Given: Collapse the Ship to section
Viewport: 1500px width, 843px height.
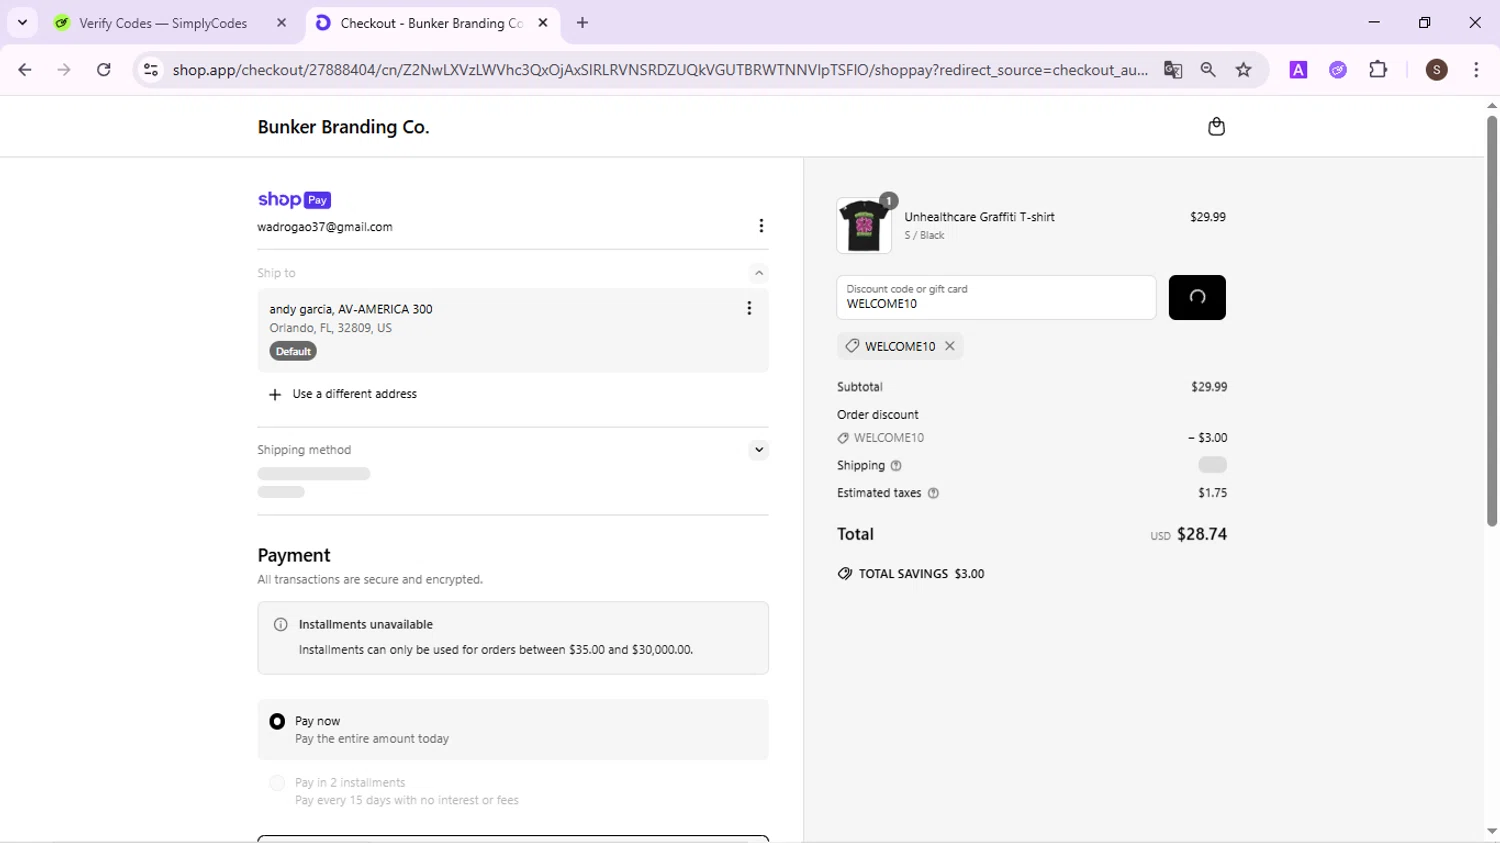Looking at the screenshot, I should (x=759, y=273).
